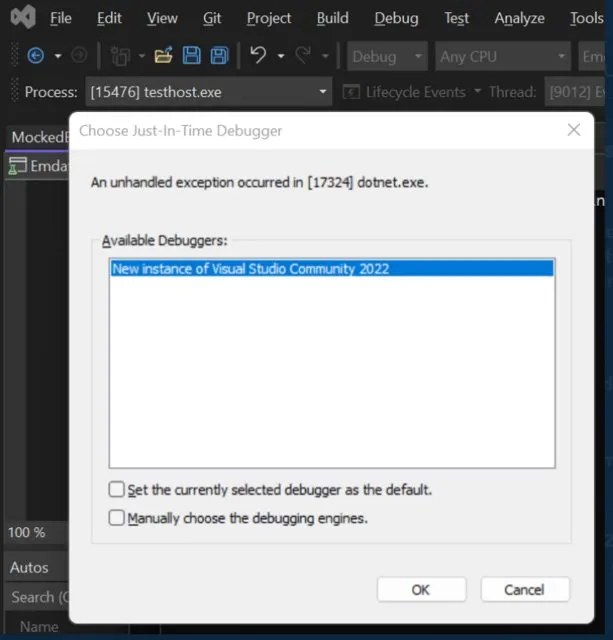Screen dimensions: 613x640
Task: Expand the Redo history dropdown arrow
Action: tap(325, 56)
